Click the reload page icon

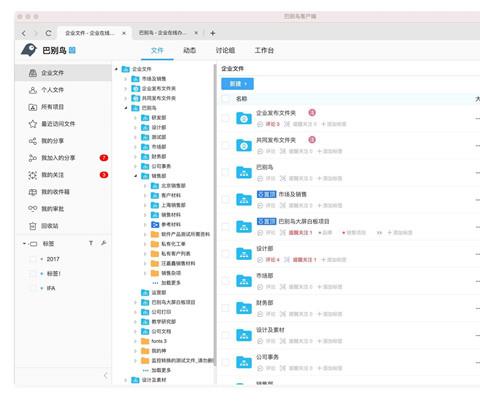click(49, 33)
